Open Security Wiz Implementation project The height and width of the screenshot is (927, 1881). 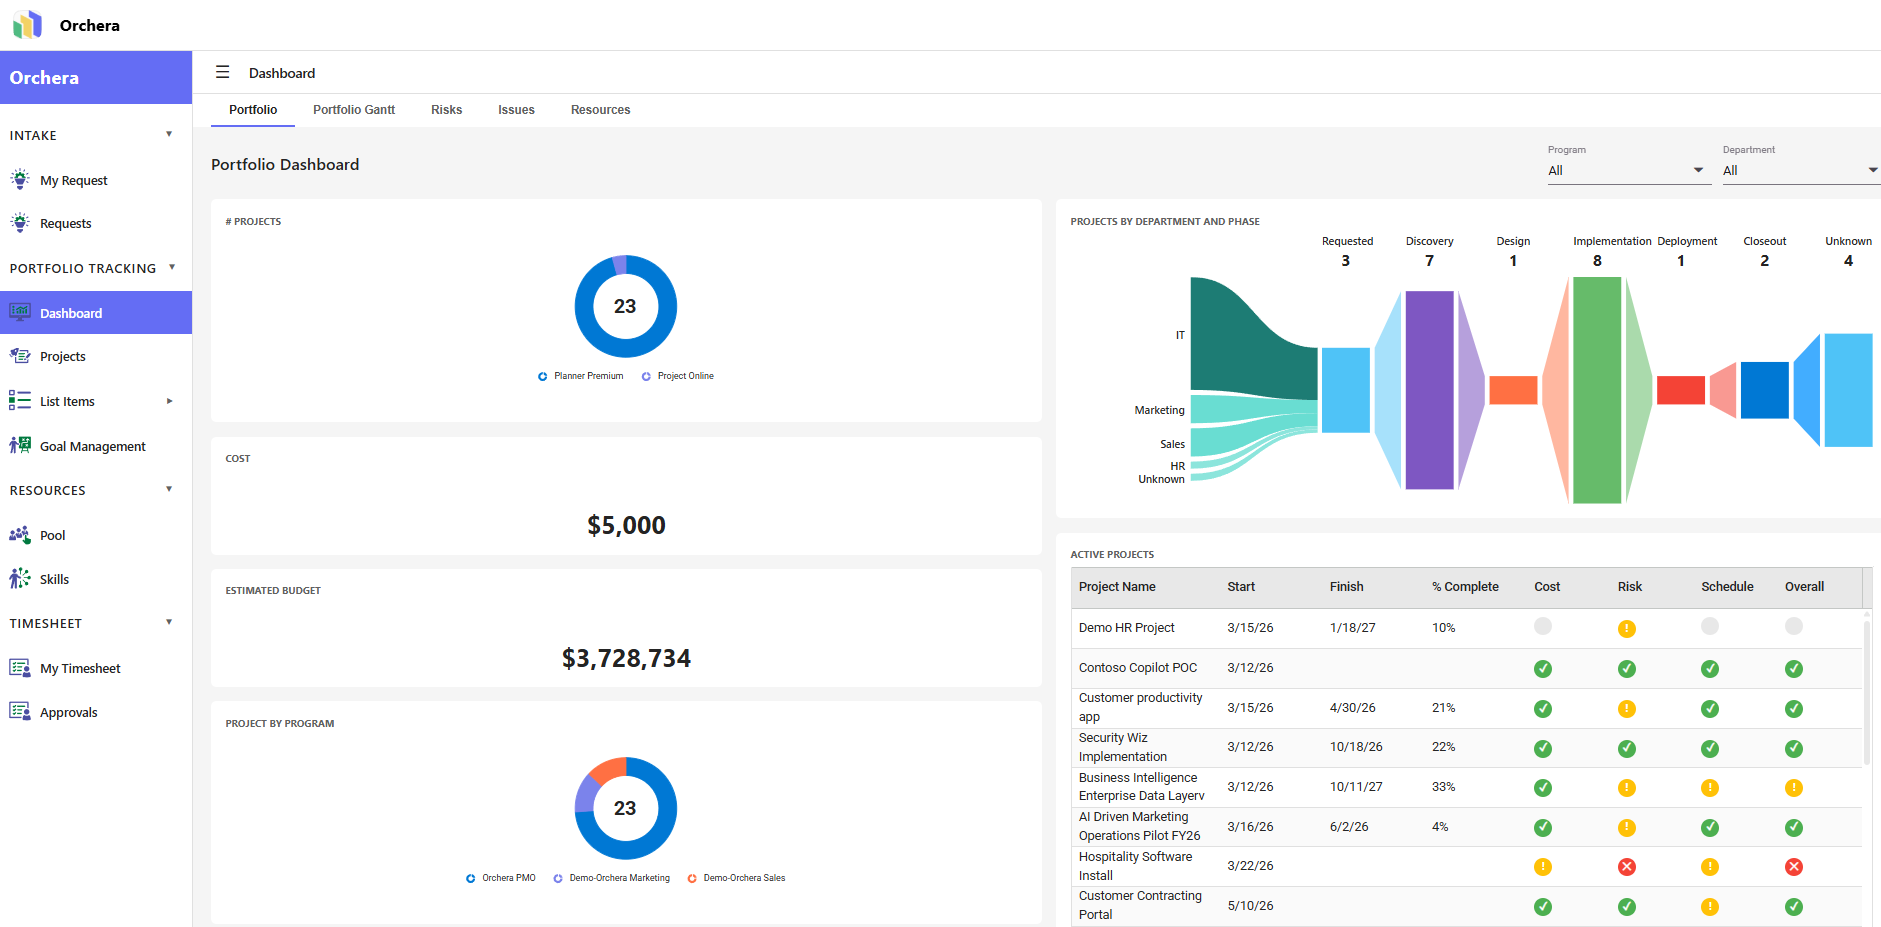coord(1466,747)
